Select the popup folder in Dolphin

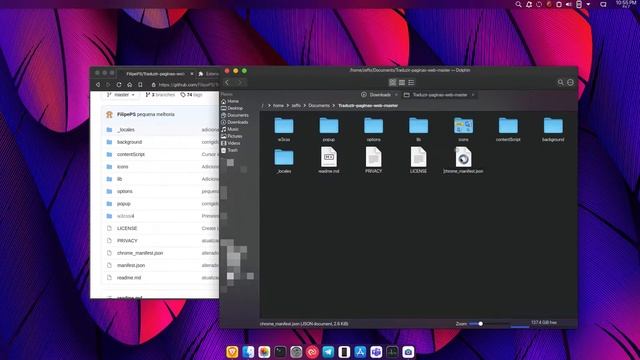[x=329, y=129]
